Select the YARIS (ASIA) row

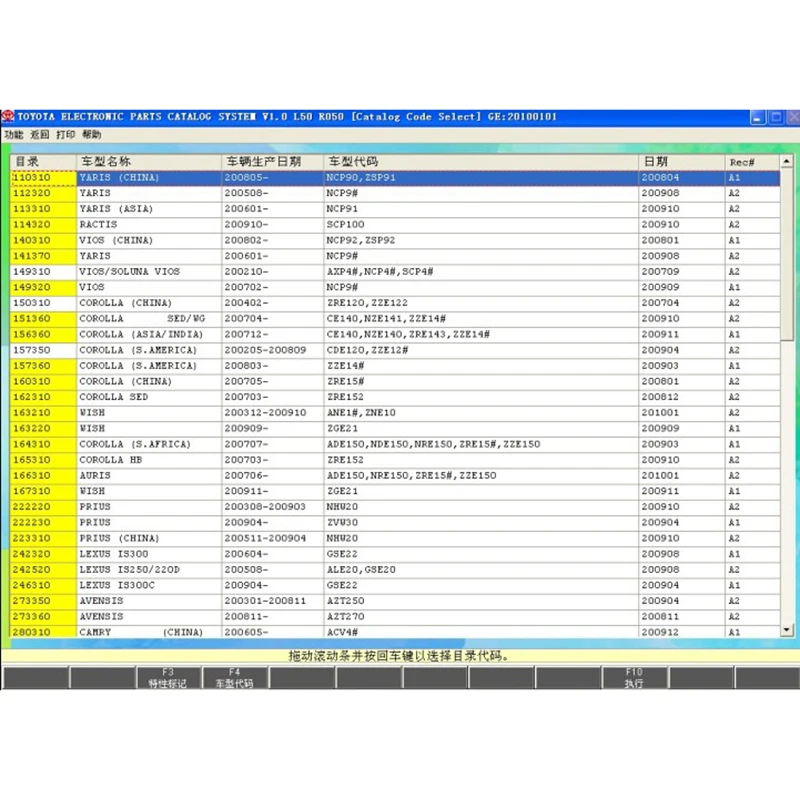[395, 209]
